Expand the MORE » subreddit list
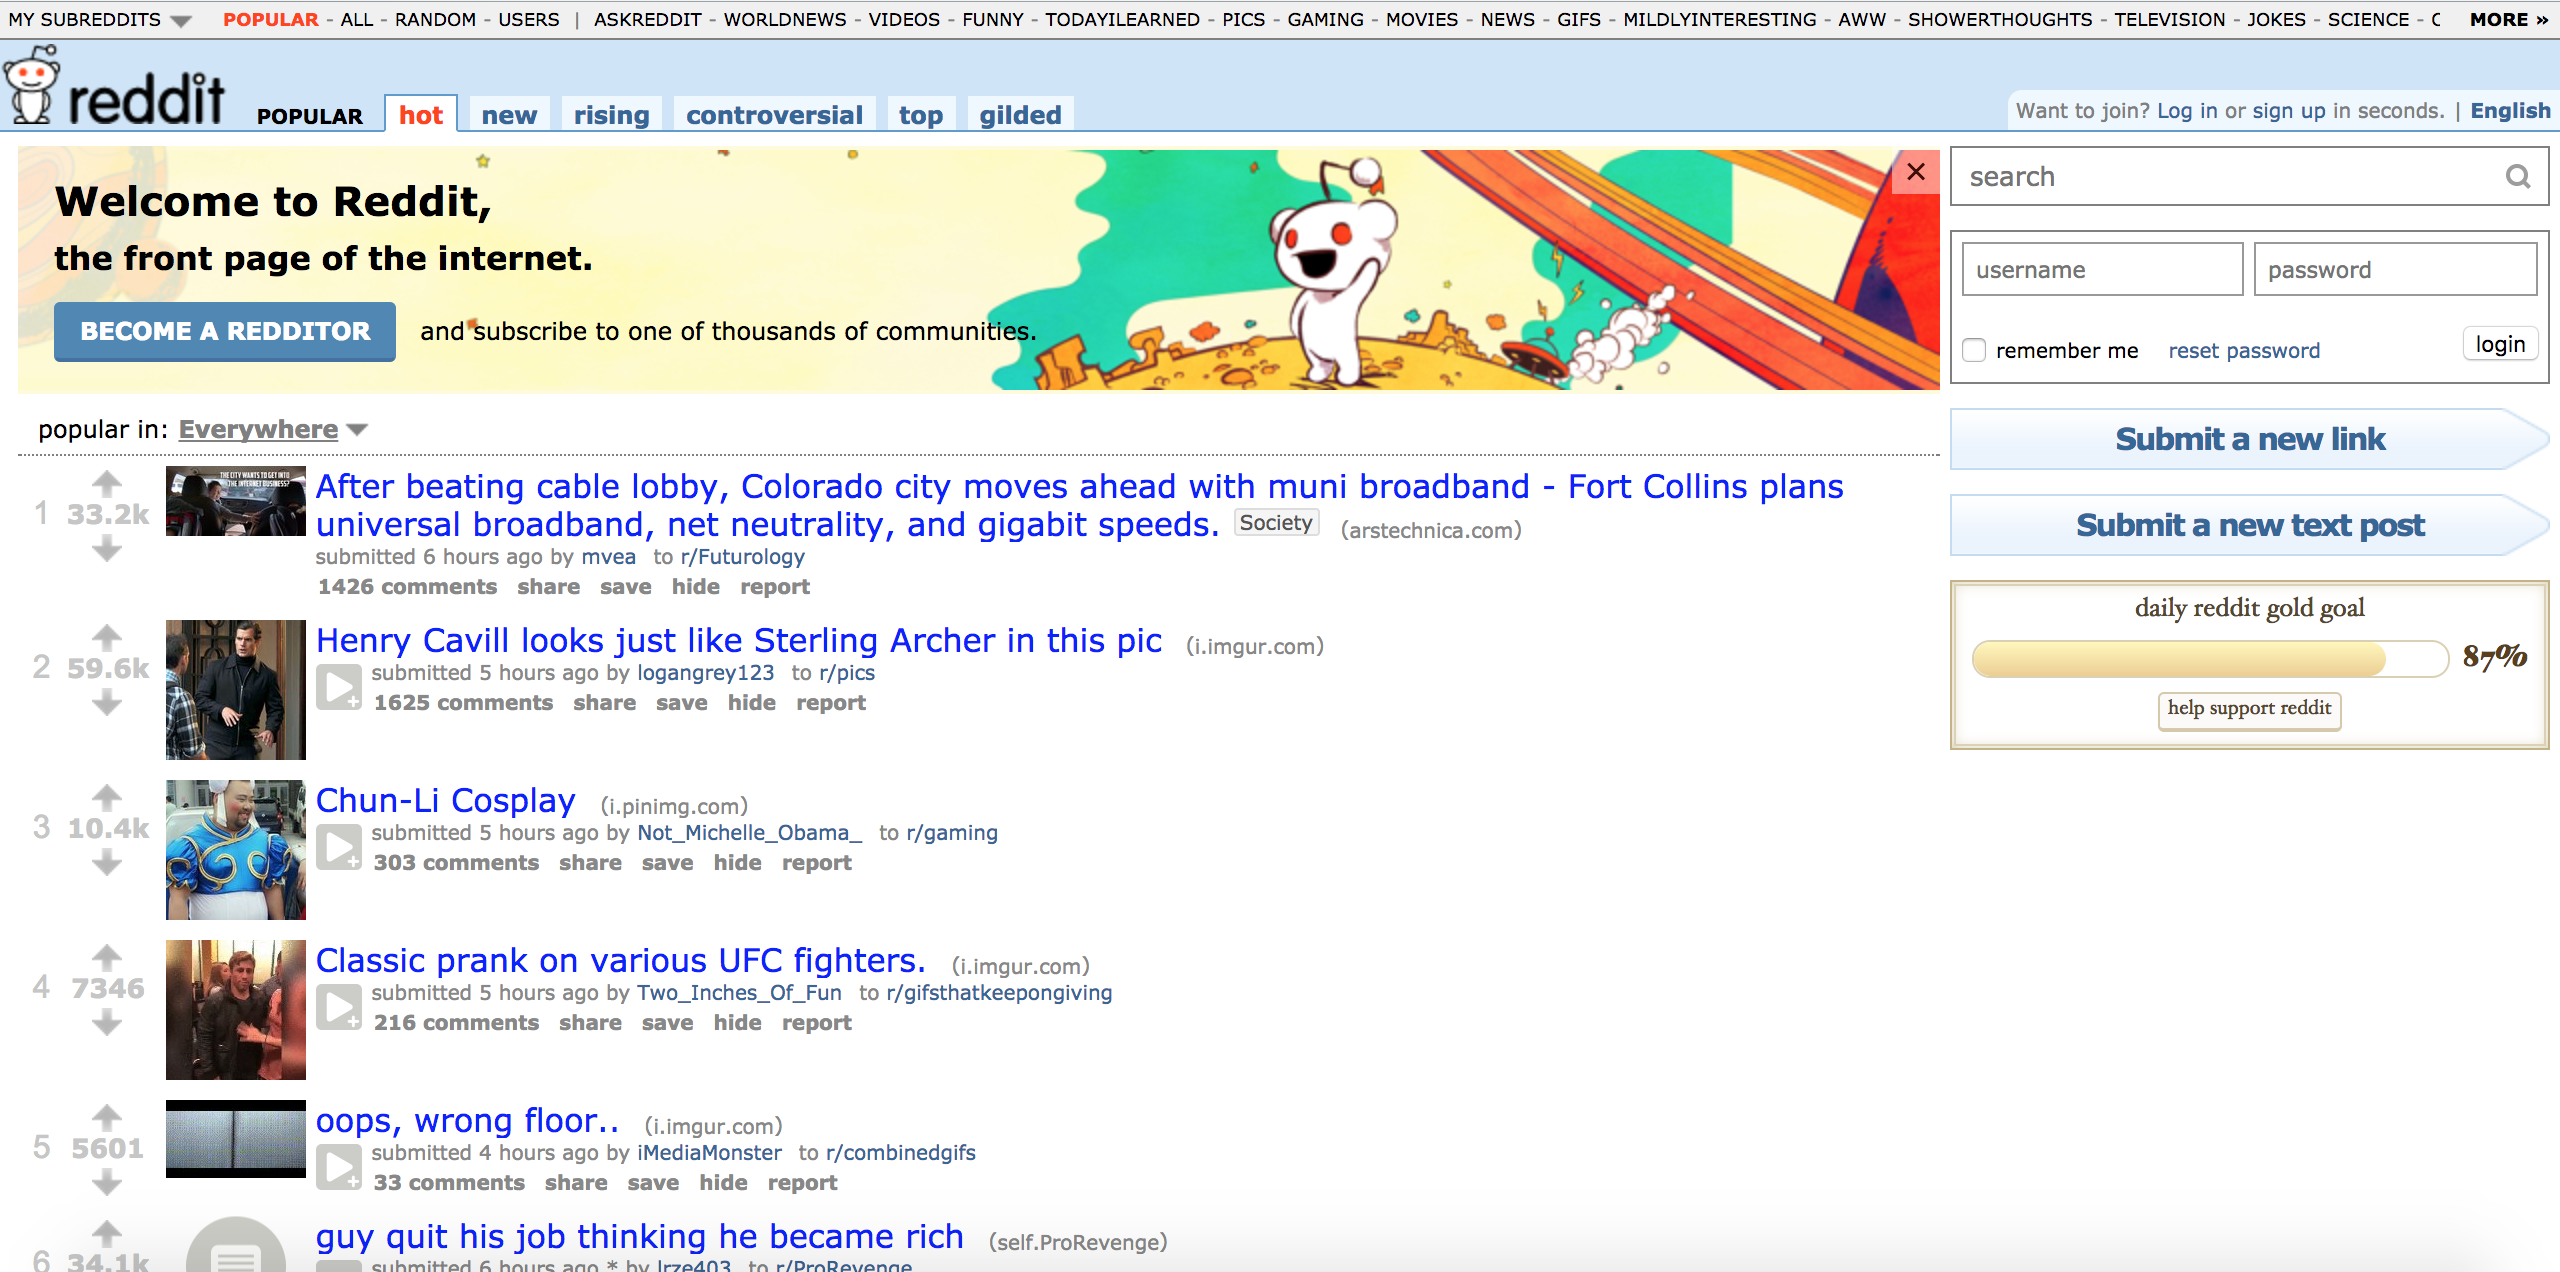 (2509, 19)
